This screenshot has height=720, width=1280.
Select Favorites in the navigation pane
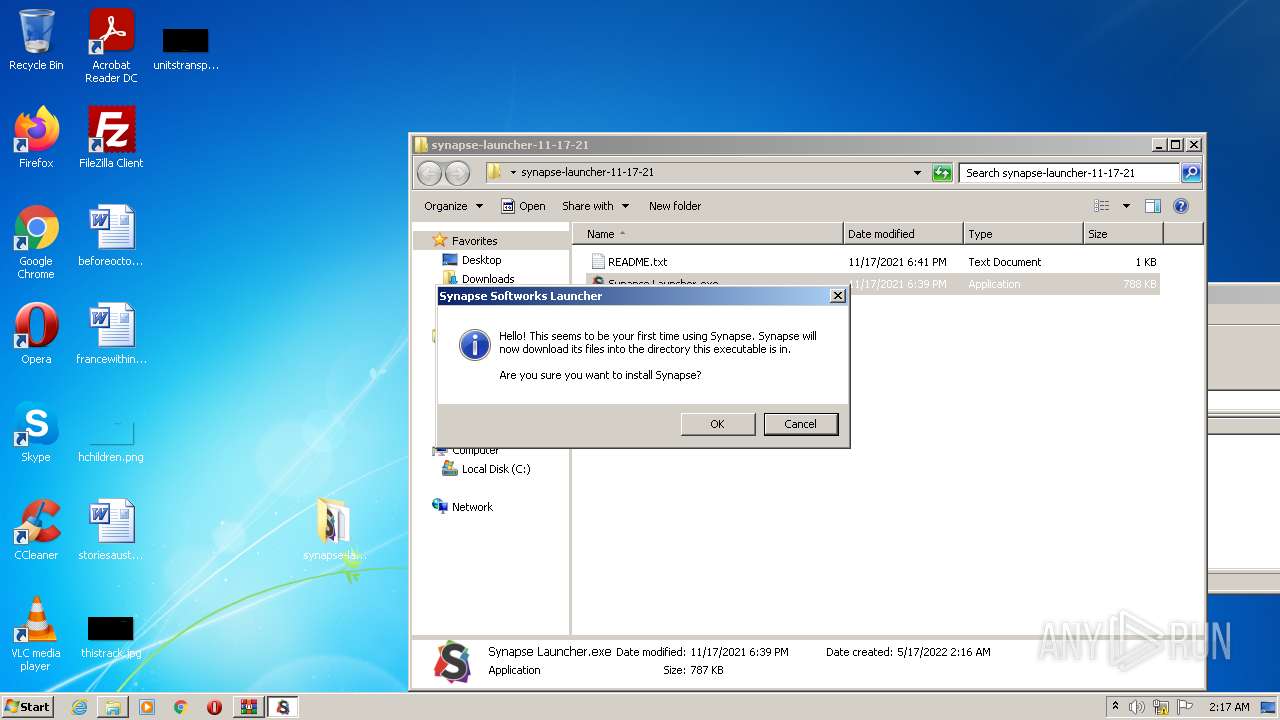474,241
